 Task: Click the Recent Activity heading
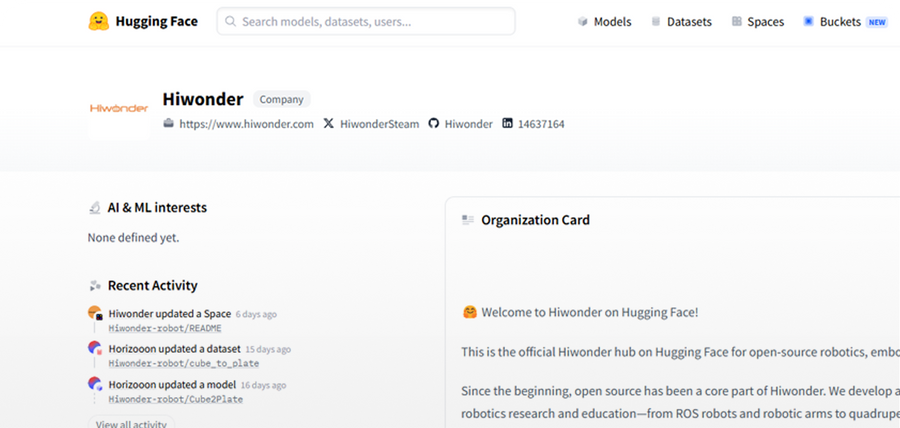pos(153,285)
